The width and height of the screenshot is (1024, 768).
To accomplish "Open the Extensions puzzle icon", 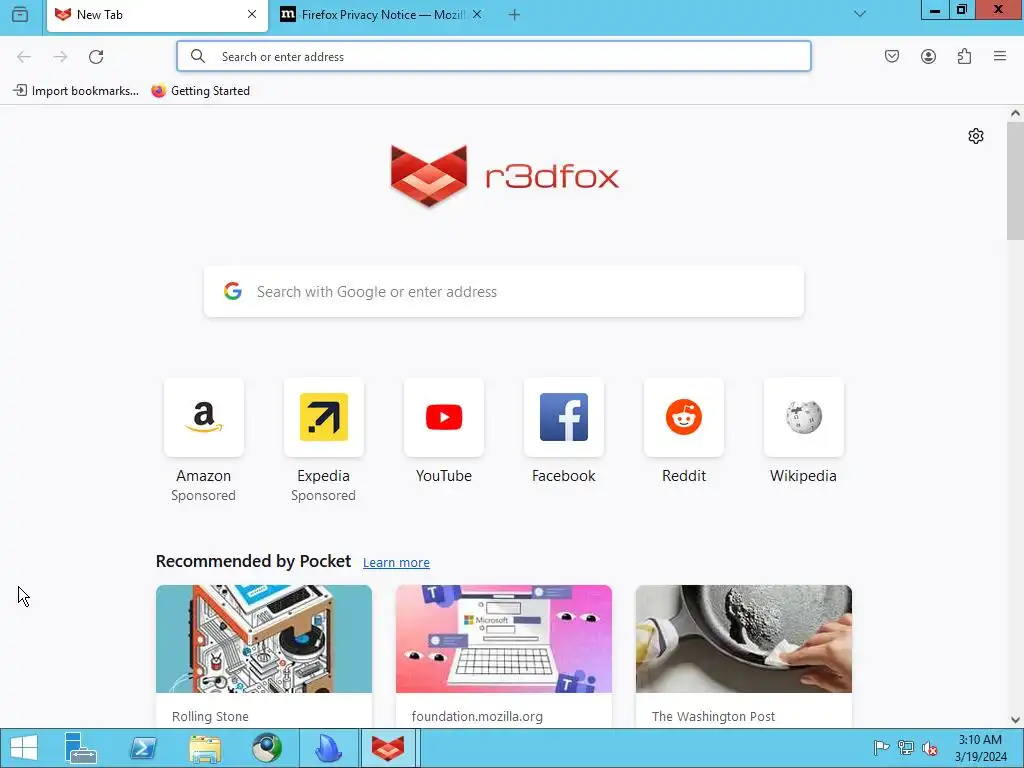I will [964, 56].
